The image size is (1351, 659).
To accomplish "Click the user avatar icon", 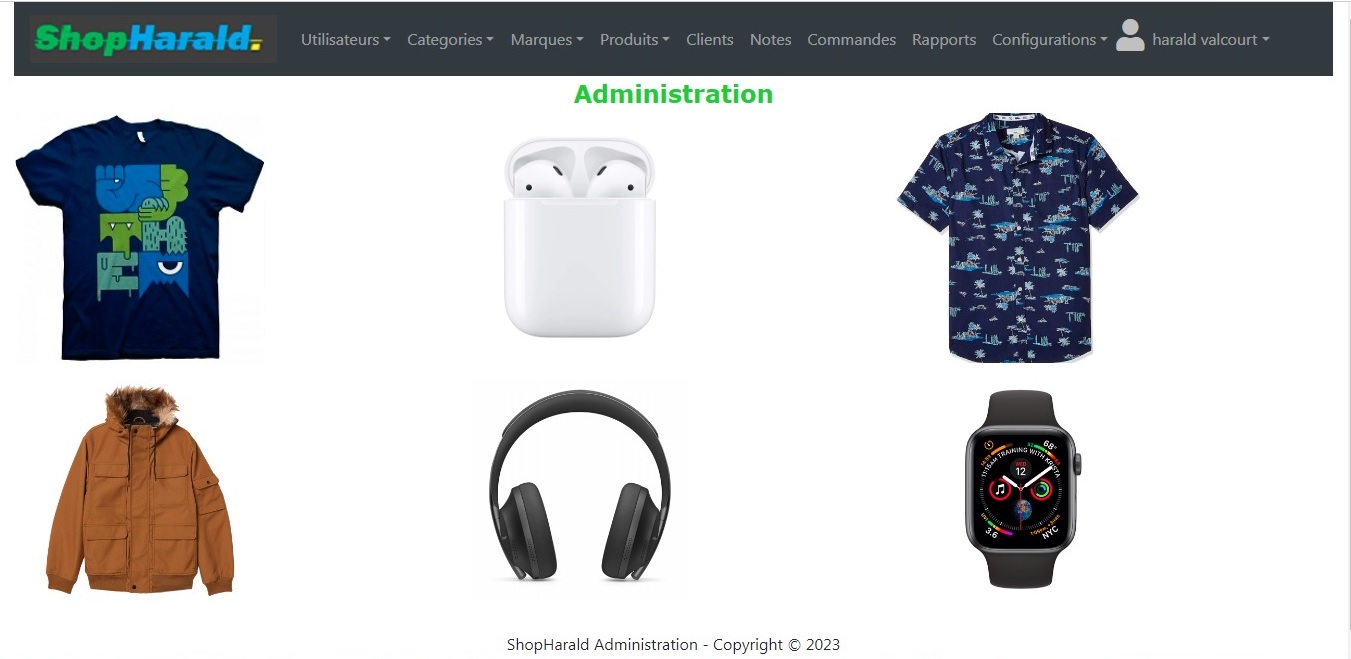I will tap(1130, 36).
